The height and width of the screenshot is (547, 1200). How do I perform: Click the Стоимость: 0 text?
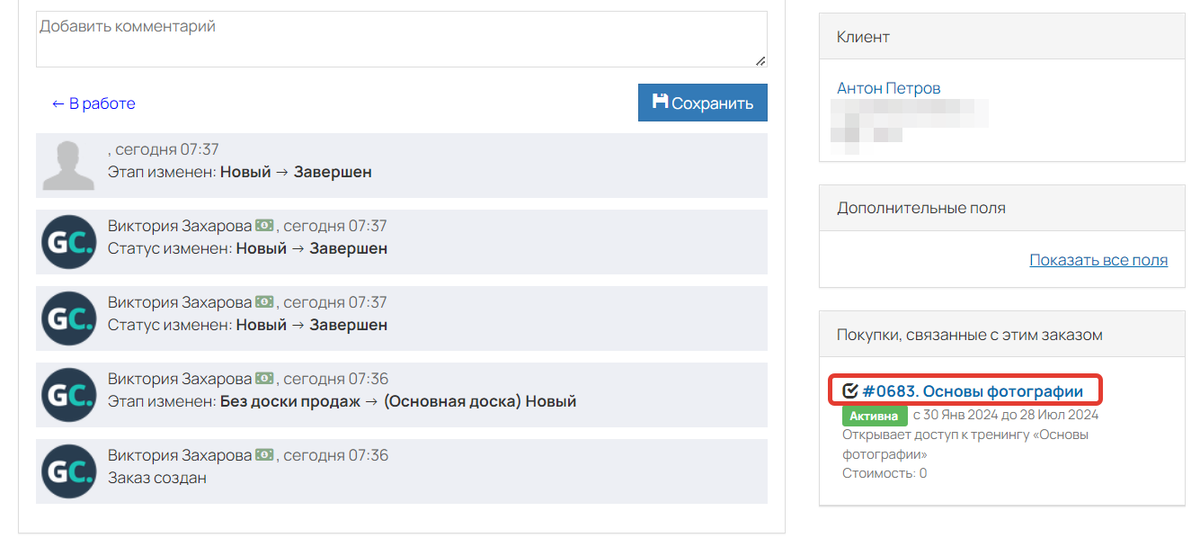[885, 473]
